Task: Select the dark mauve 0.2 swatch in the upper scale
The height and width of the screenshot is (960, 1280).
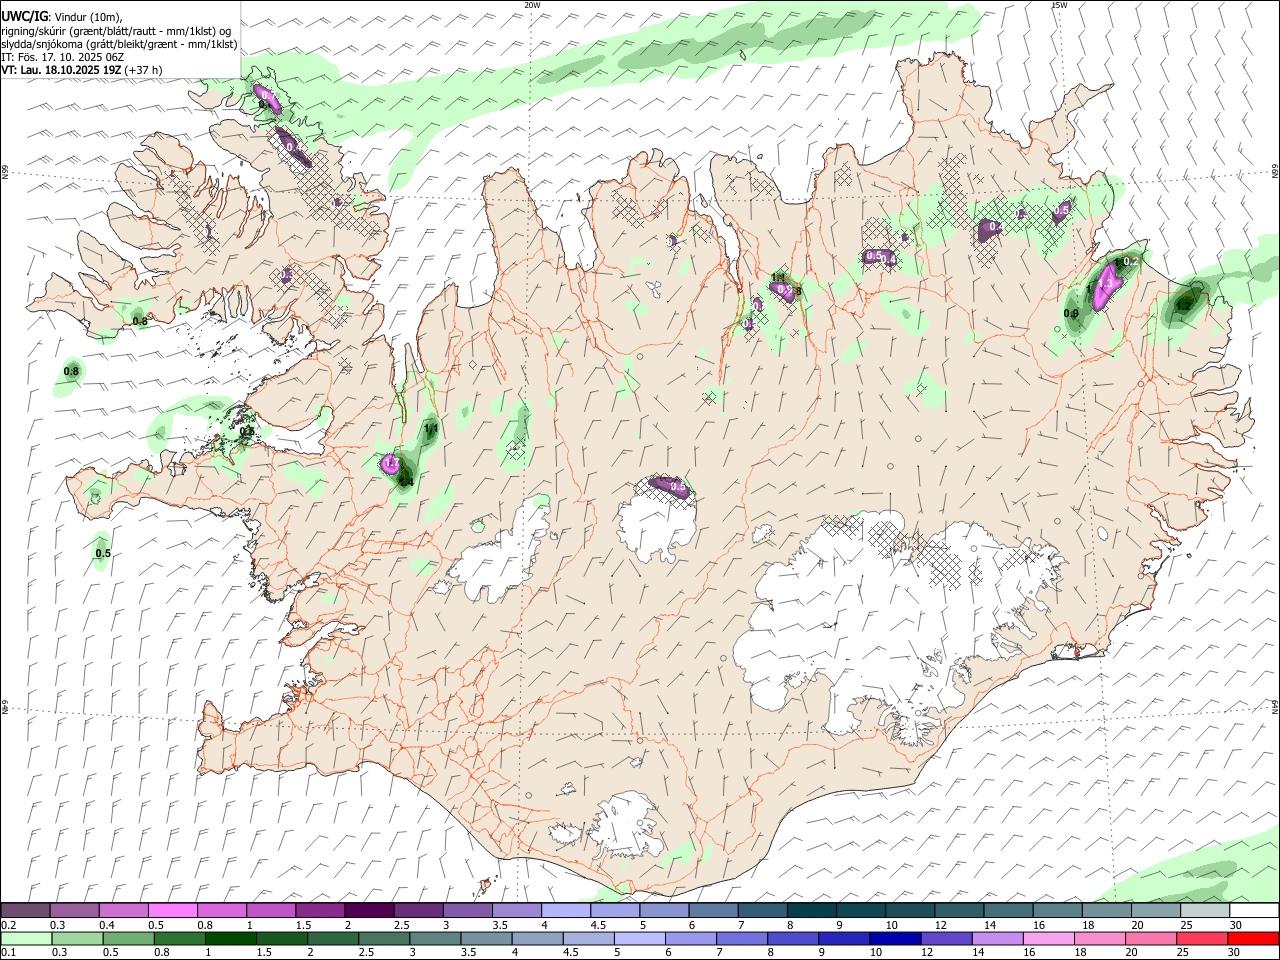Action: point(27,911)
